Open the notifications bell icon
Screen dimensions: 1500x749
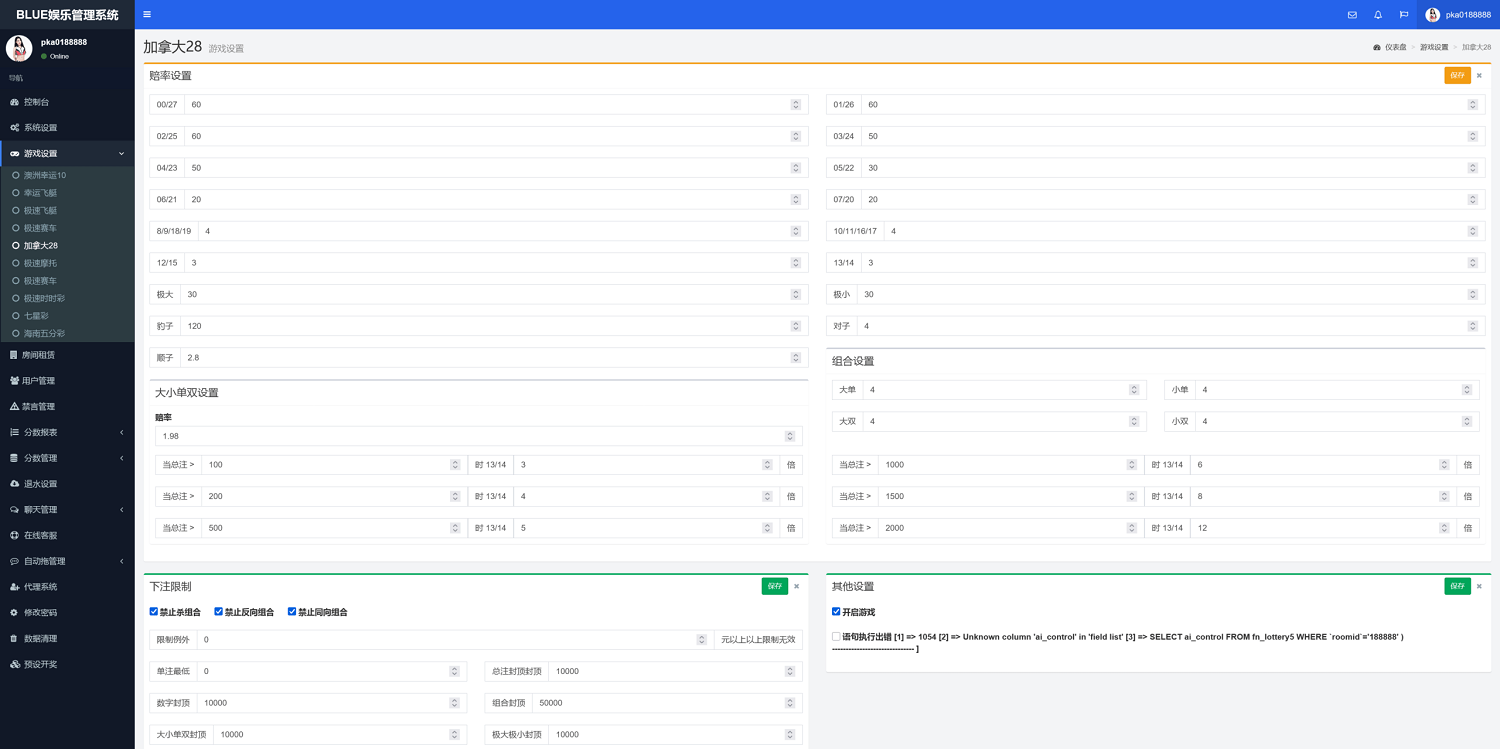pyautogui.click(x=1378, y=15)
